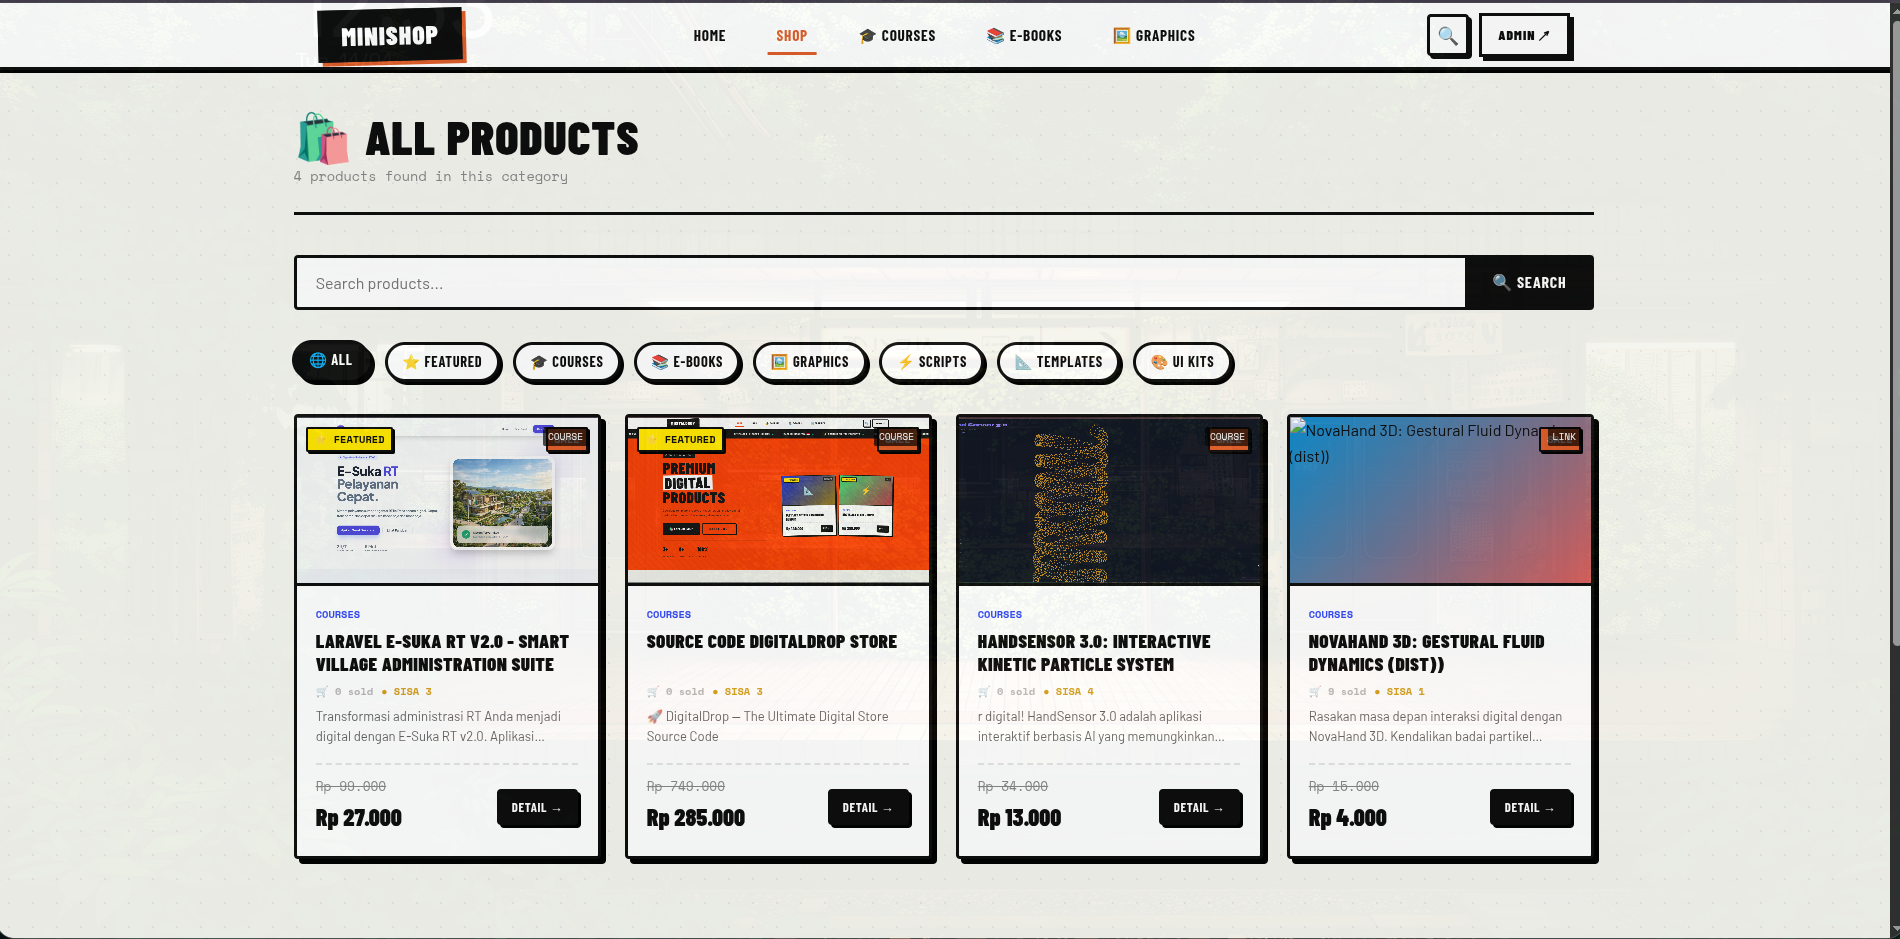This screenshot has height=939, width=1900.
Task: Go to the HOME nav item
Action: [x=709, y=36]
